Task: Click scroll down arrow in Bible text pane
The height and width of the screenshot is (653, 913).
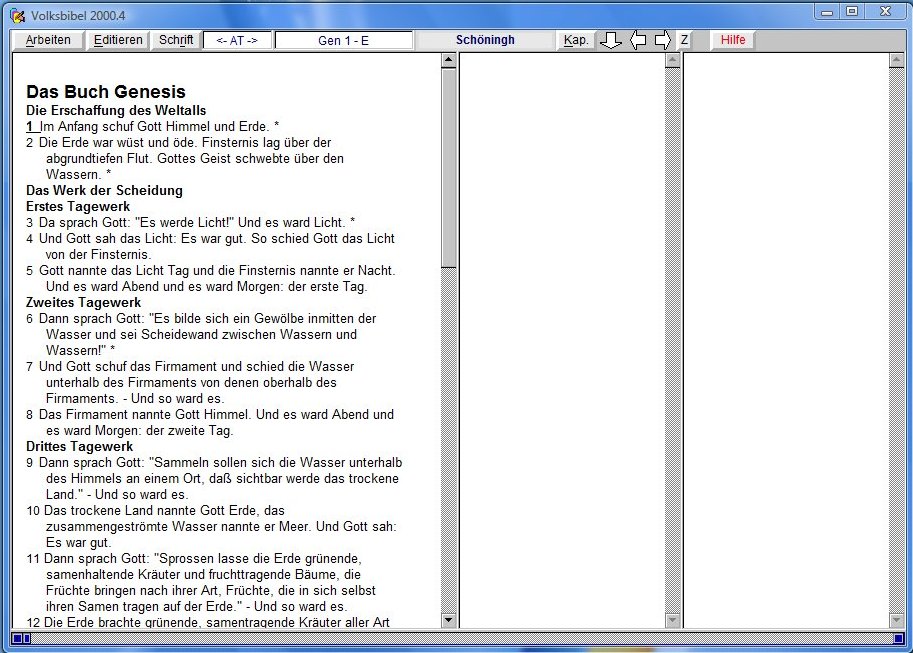Action: pyautogui.click(x=448, y=620)
